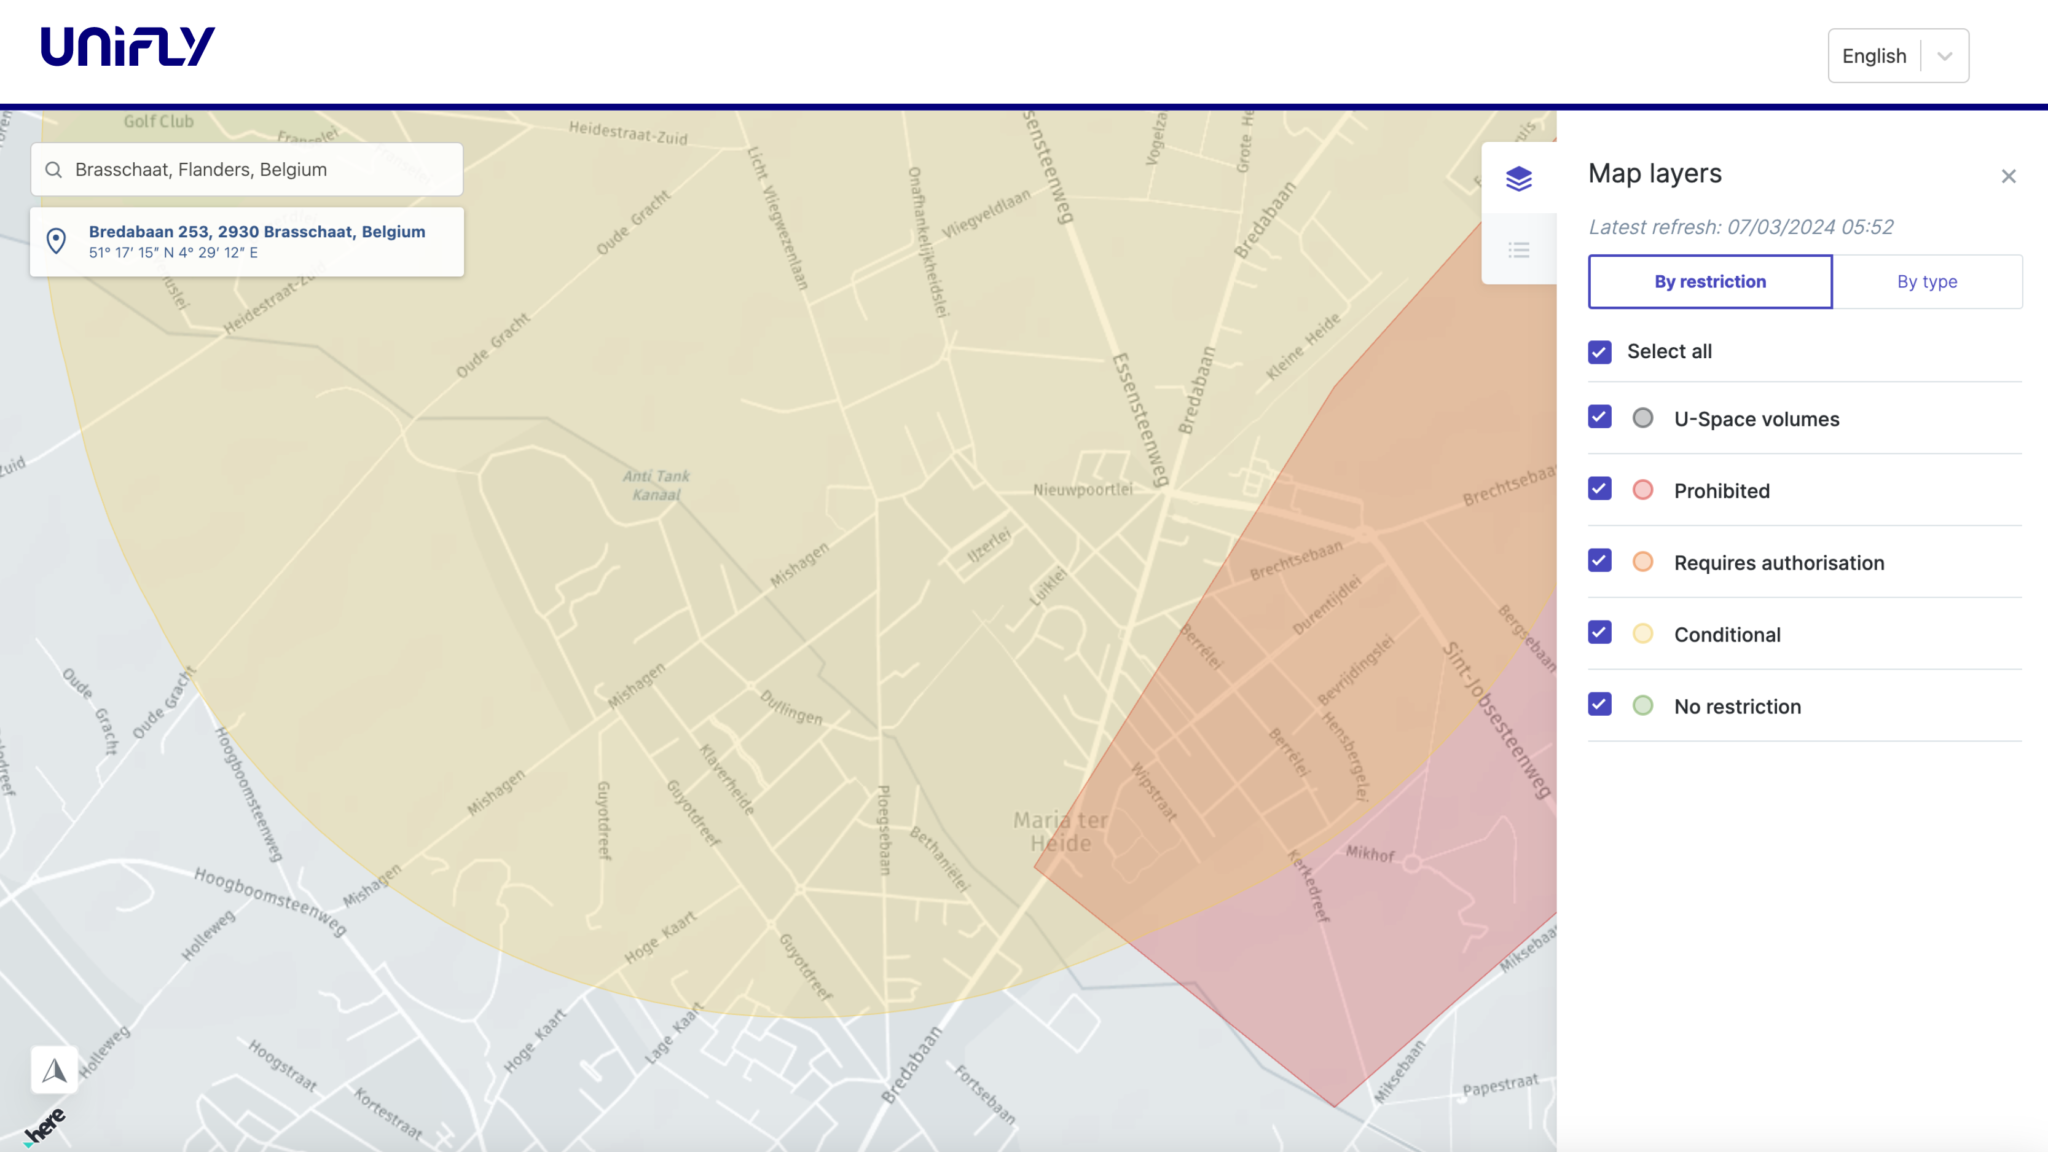Screen dimensions: 2048x1152
Task: Click the north compass arrow button
Action: [55, 1070]
